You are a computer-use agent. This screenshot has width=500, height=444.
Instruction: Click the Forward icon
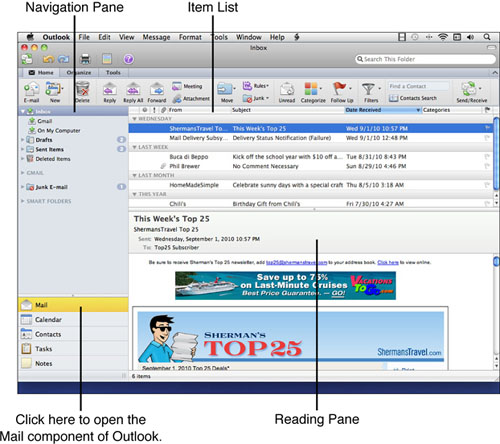click(157, 89)
